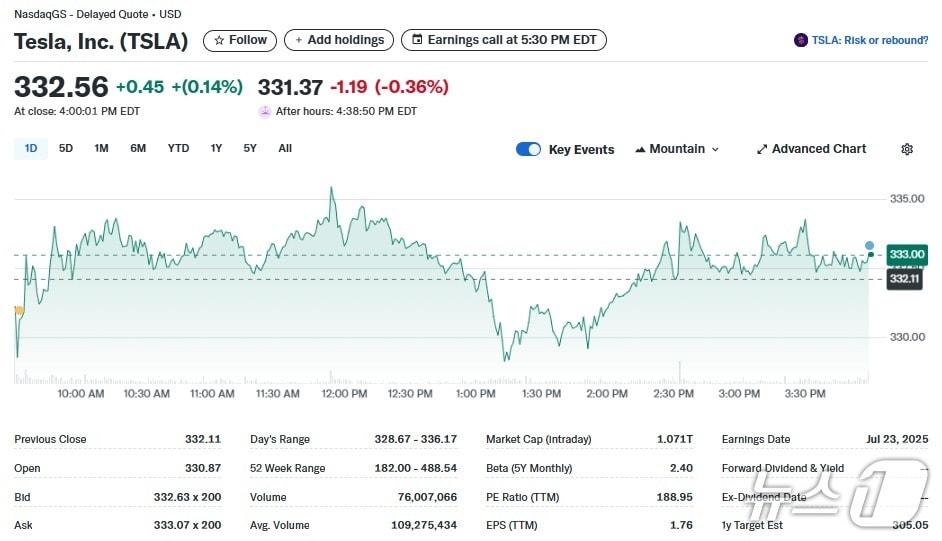
Task: Toggle the Key Events switch
Action: (x=528, y=149)
